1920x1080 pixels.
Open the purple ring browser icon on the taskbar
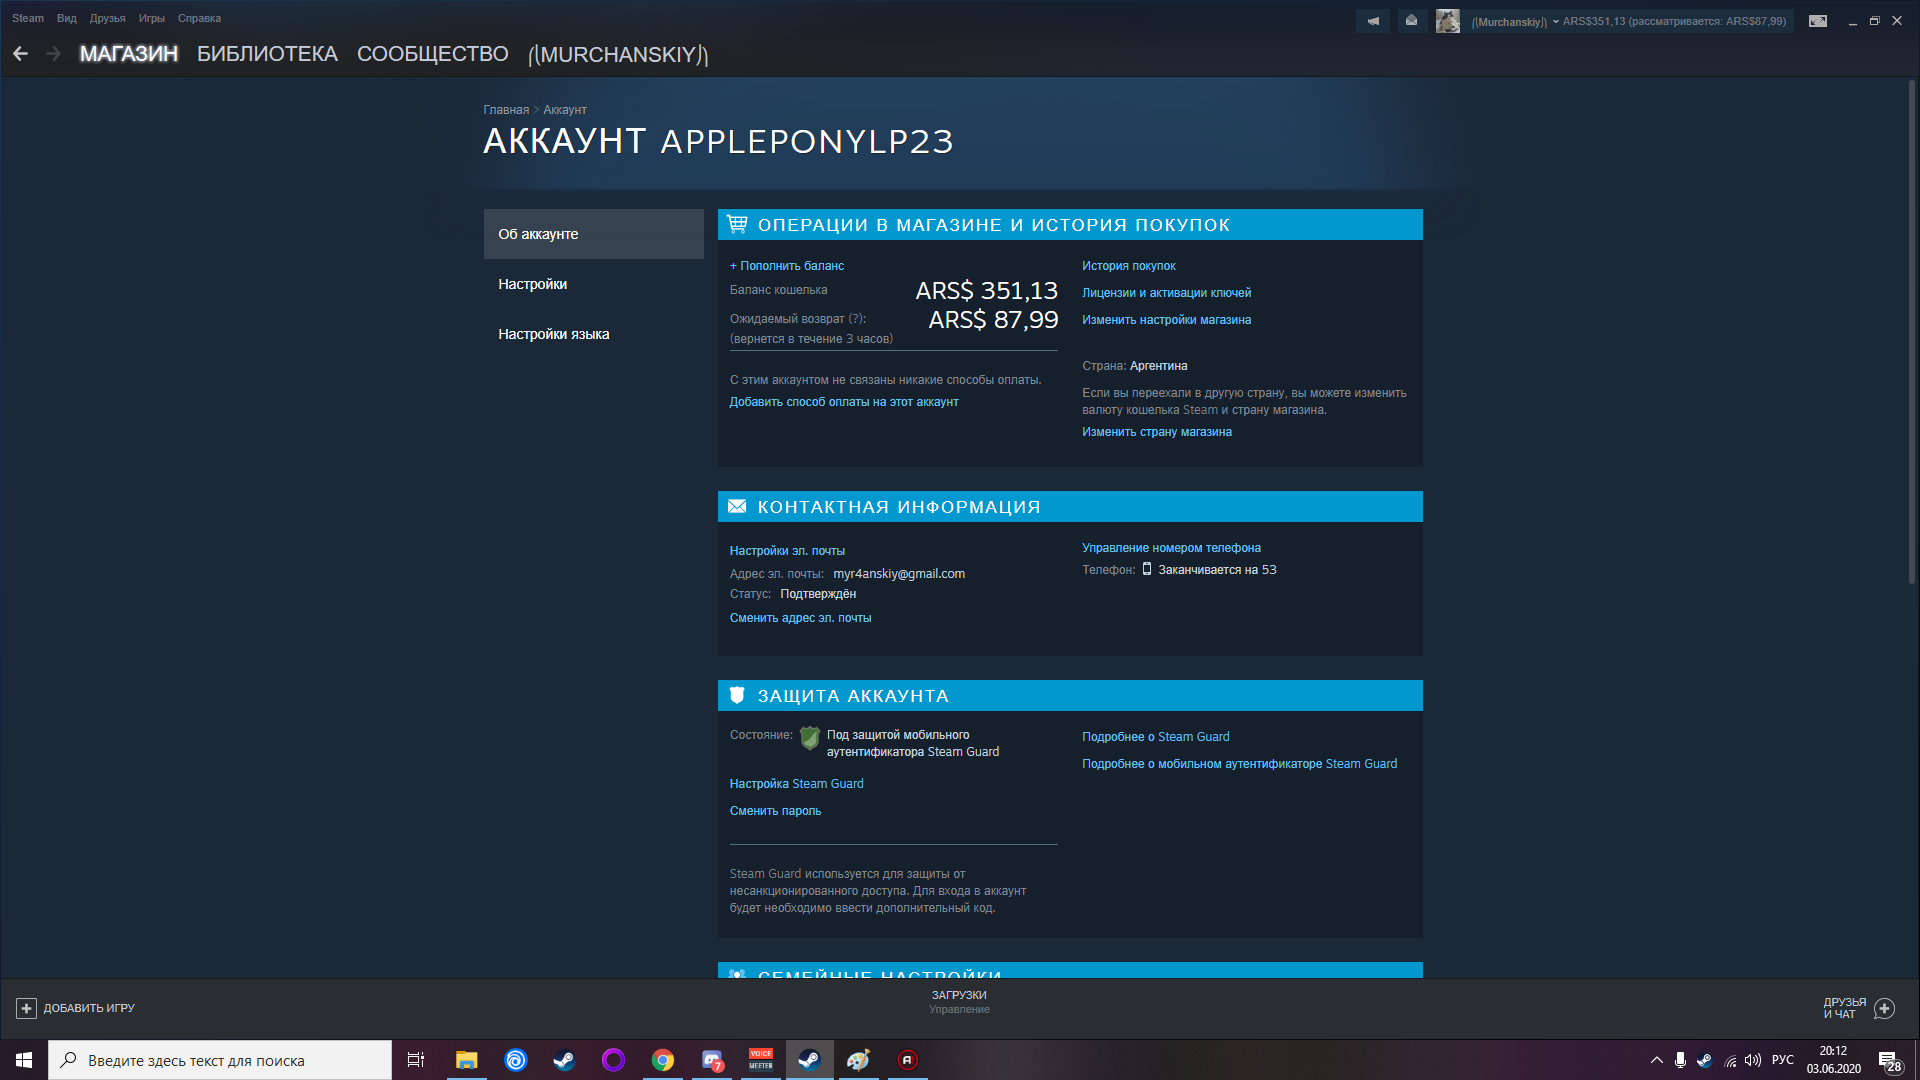pyautogui.click(x=613, y=1060)
